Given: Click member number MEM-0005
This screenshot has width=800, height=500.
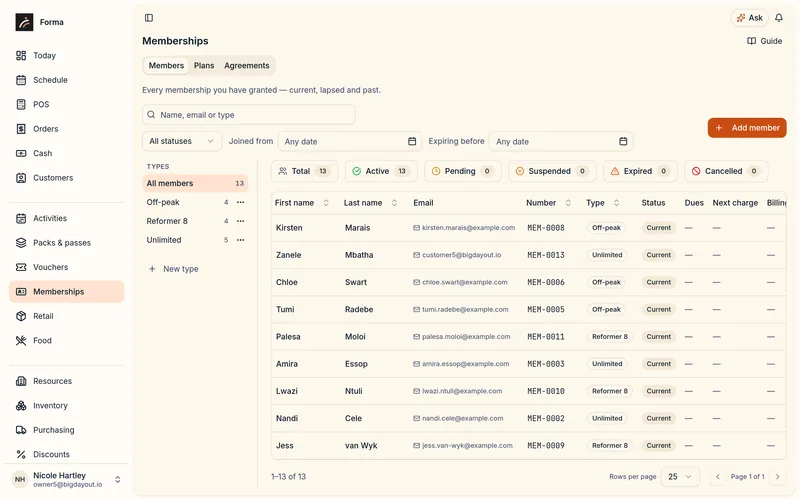Looking at the screenshot, I should coord(546,310).
